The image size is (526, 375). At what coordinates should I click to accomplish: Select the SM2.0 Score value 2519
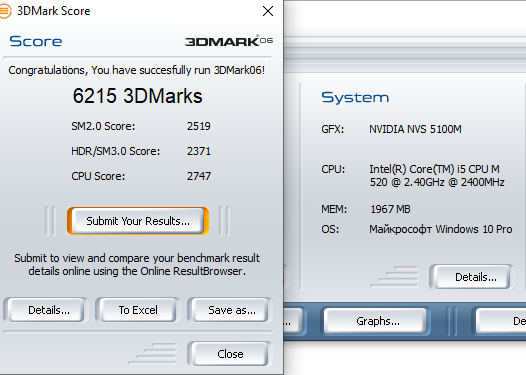[x=199, y=126]
